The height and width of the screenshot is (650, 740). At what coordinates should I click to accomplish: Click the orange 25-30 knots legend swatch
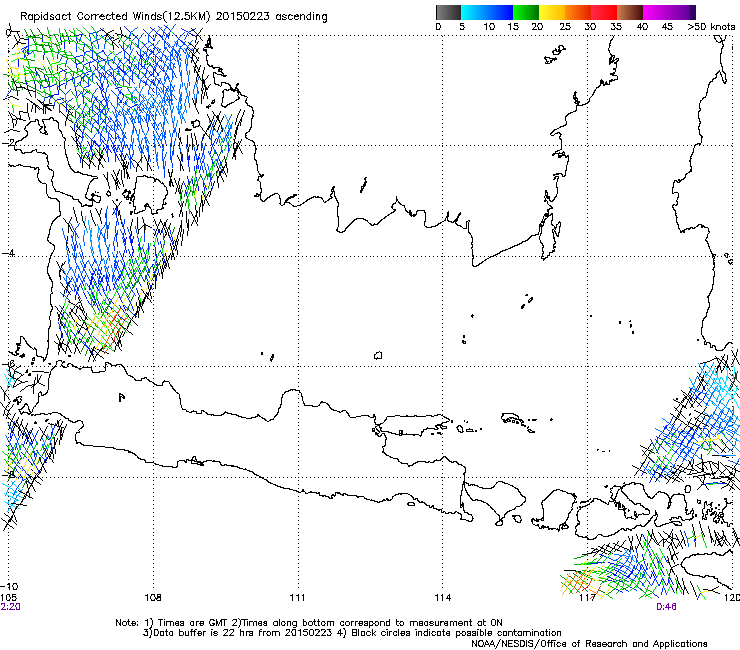(x=578, y=12)
